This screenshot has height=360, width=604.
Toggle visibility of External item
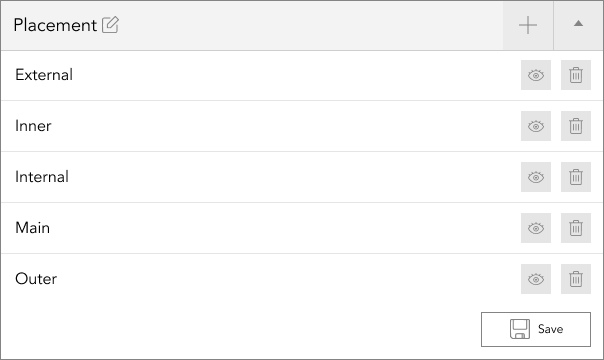[536, 75]
